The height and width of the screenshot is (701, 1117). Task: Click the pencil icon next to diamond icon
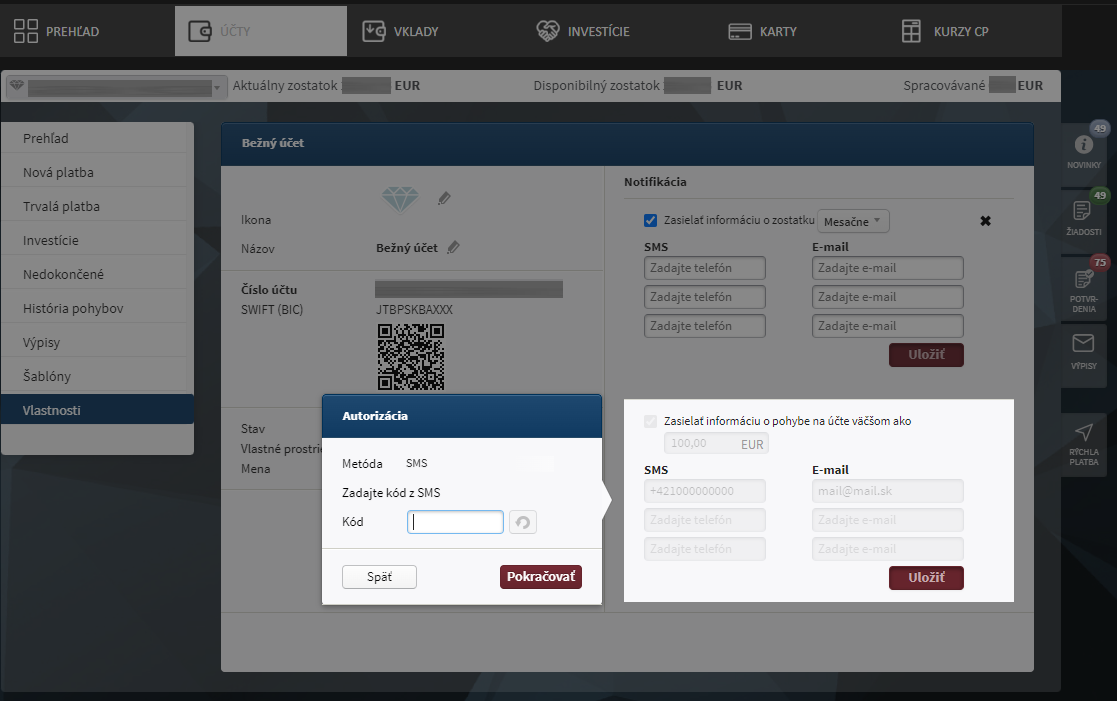444,199
